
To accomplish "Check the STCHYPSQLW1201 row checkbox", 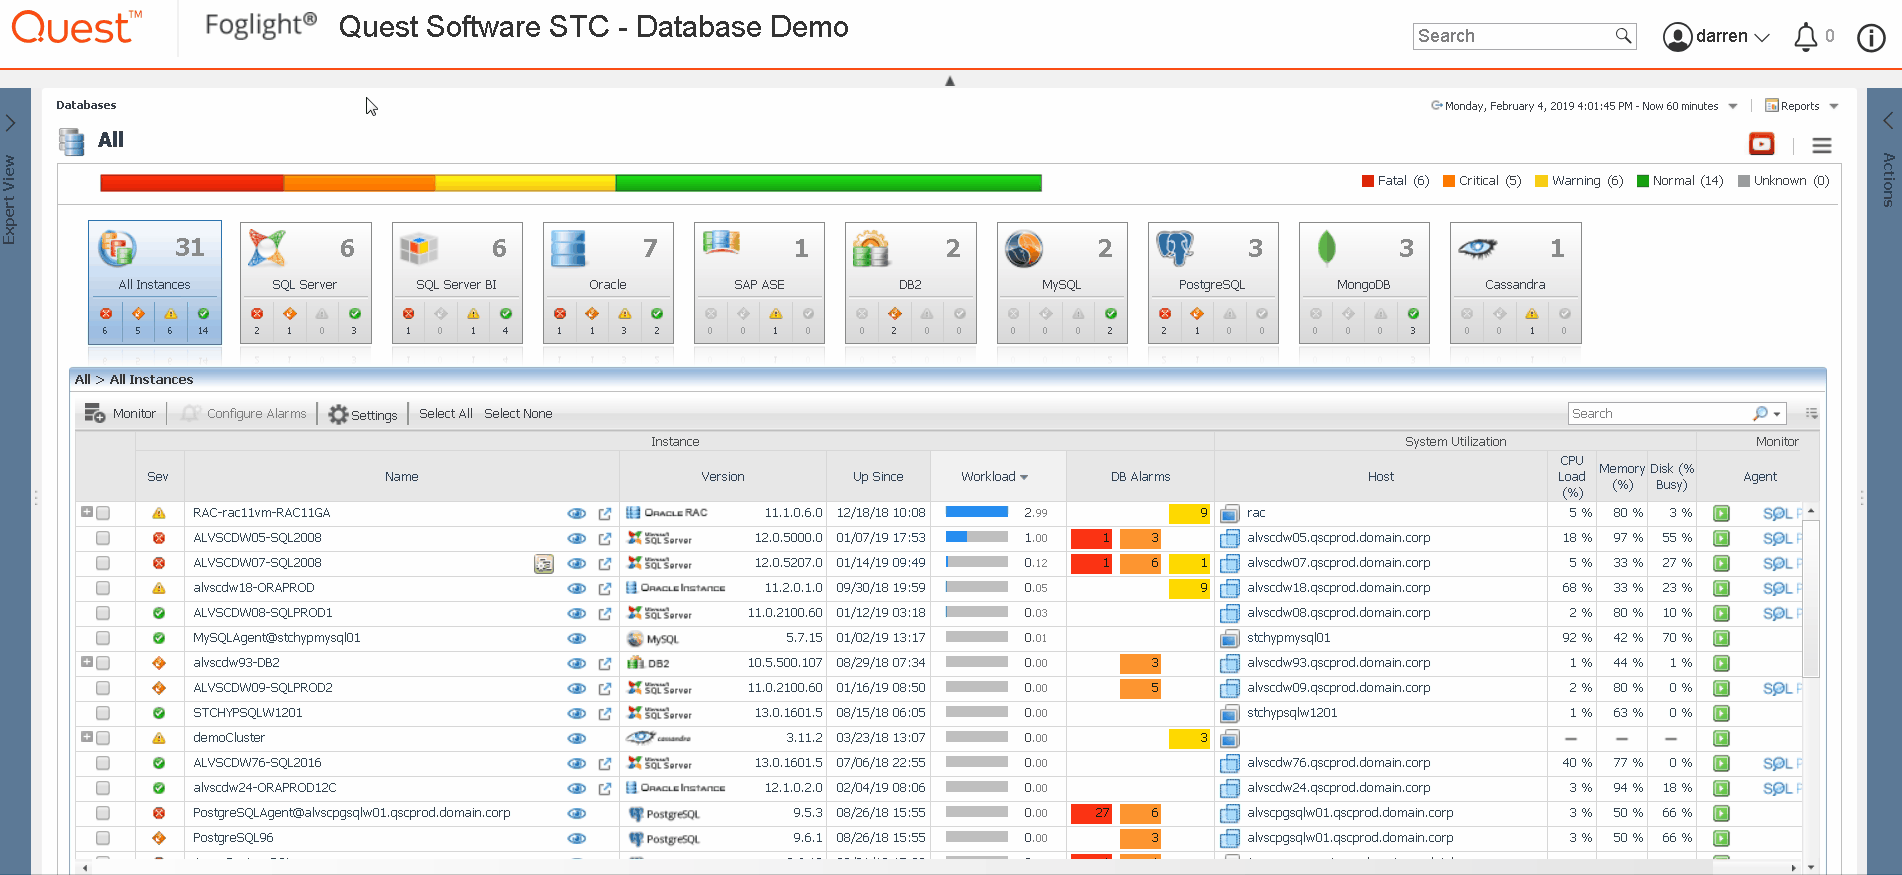I will coord(103,713).
